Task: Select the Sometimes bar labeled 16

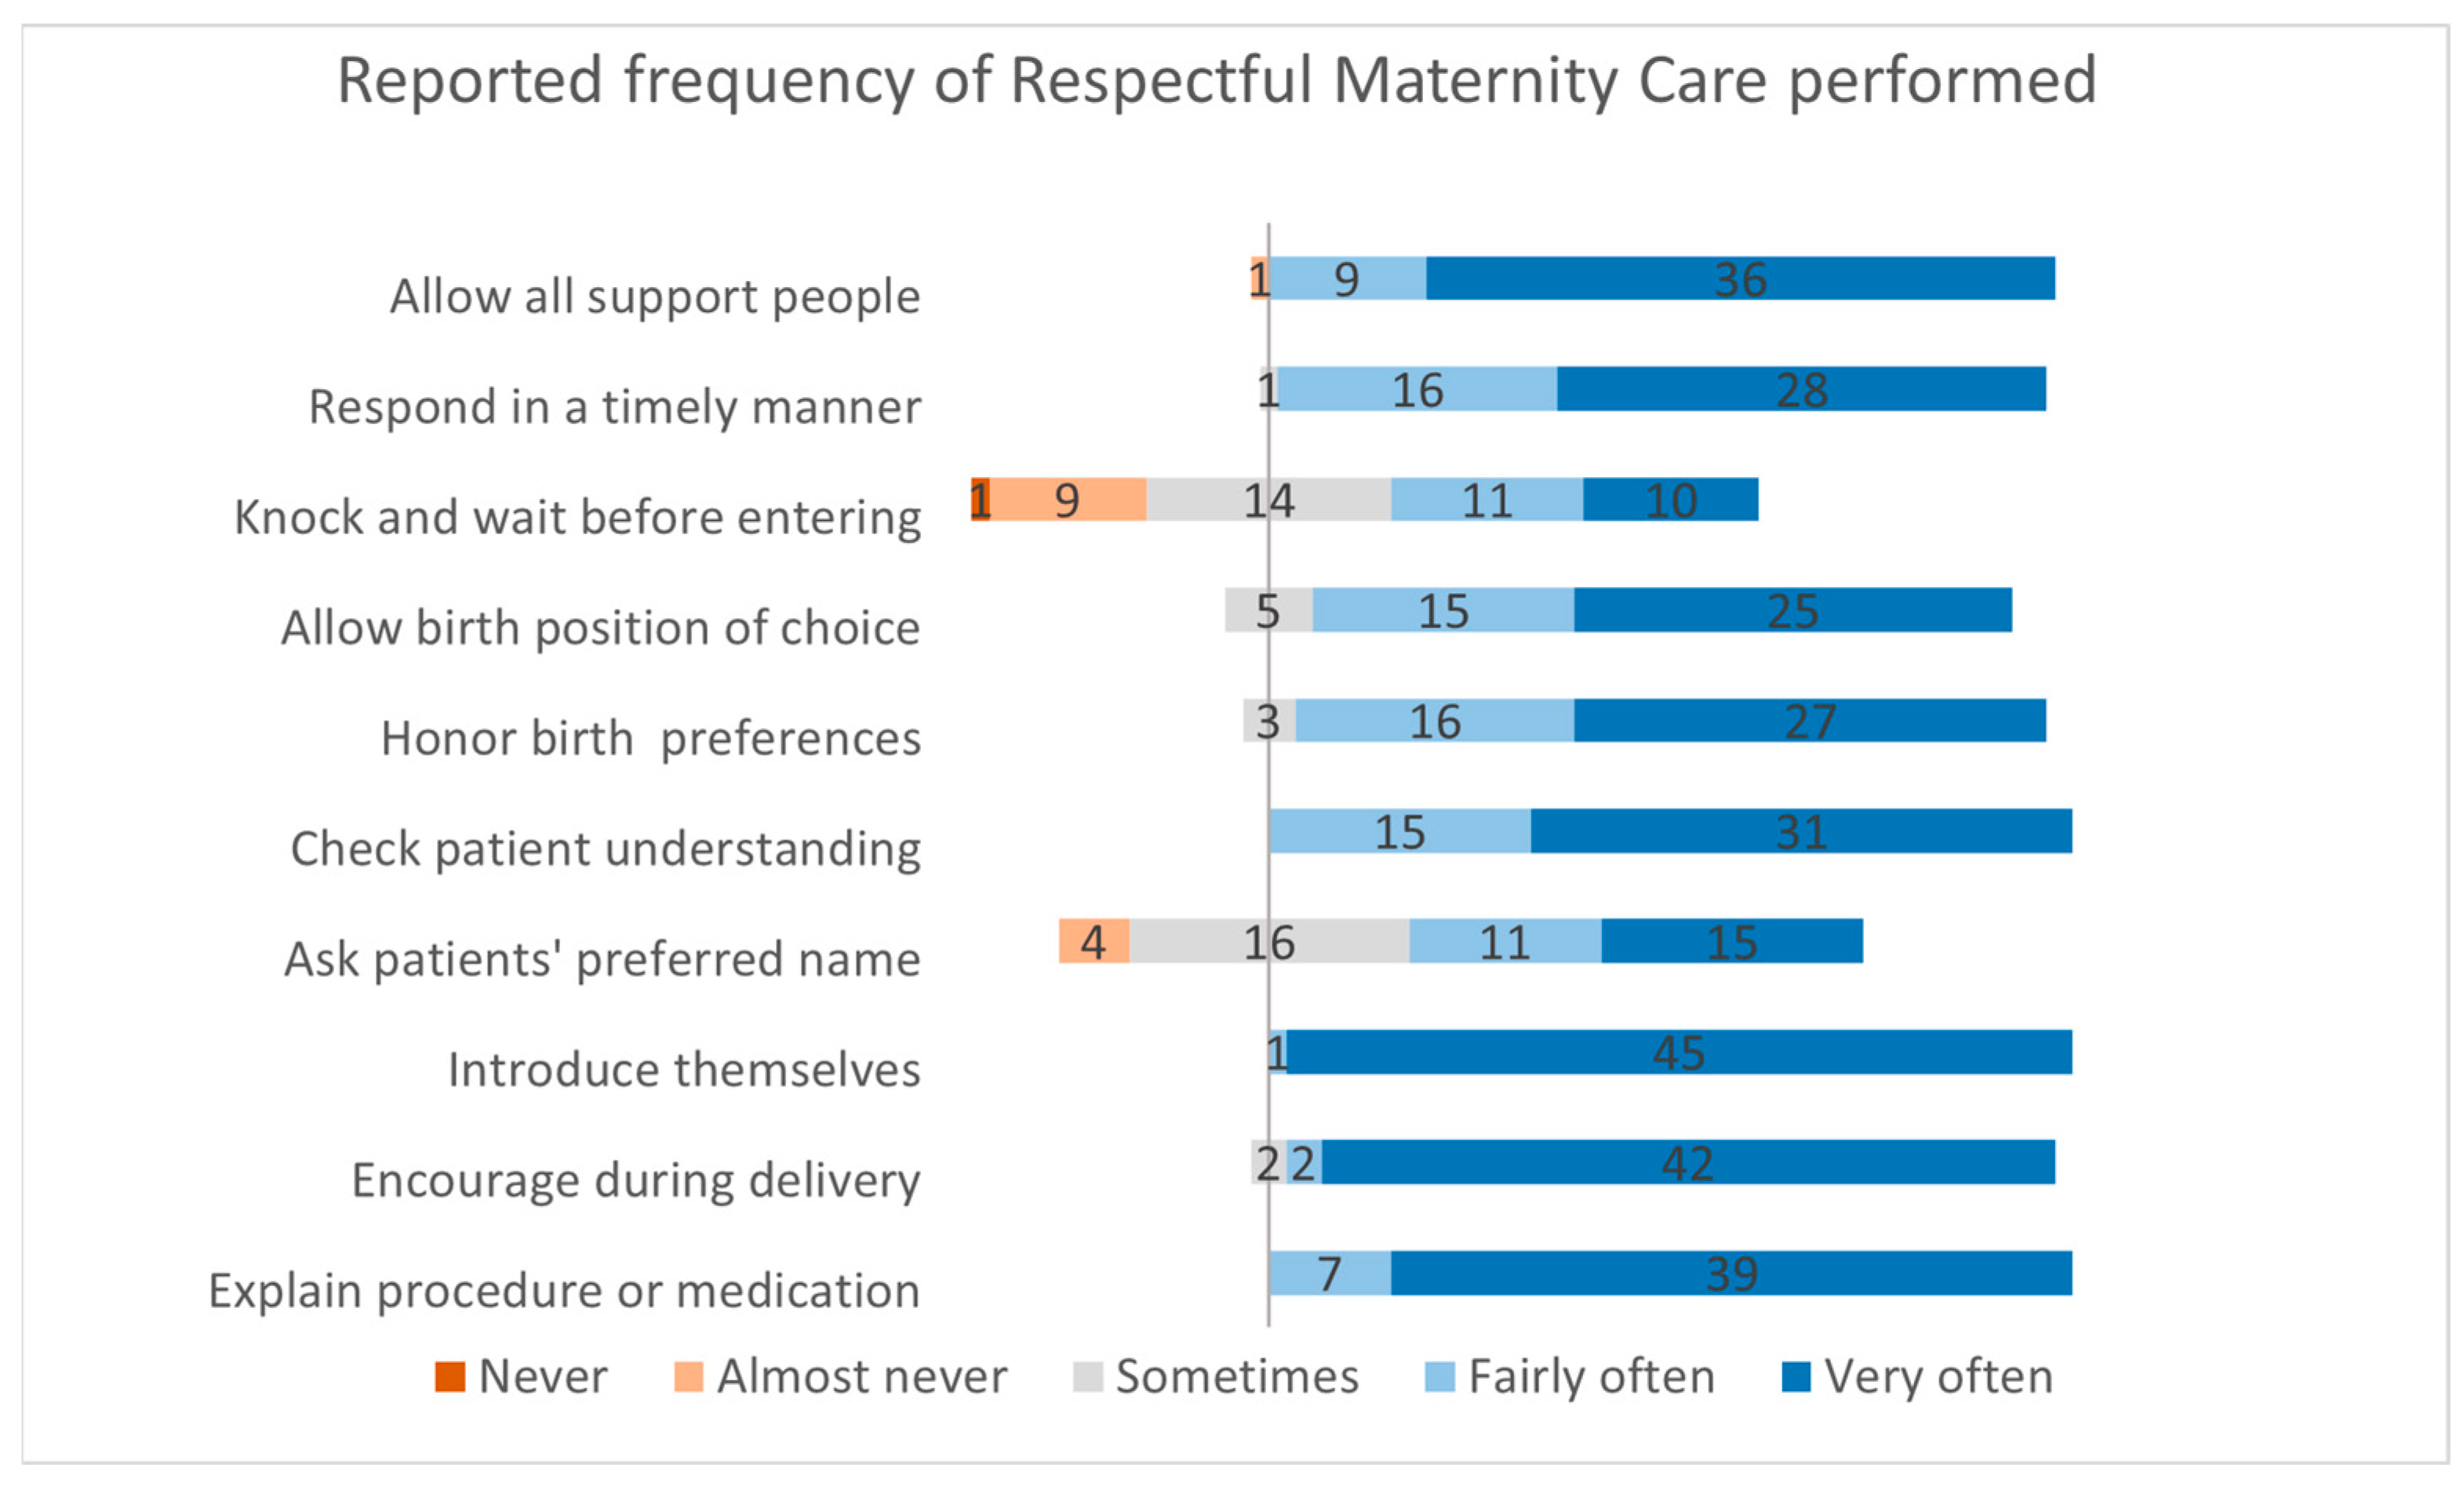Action: 1269,941
